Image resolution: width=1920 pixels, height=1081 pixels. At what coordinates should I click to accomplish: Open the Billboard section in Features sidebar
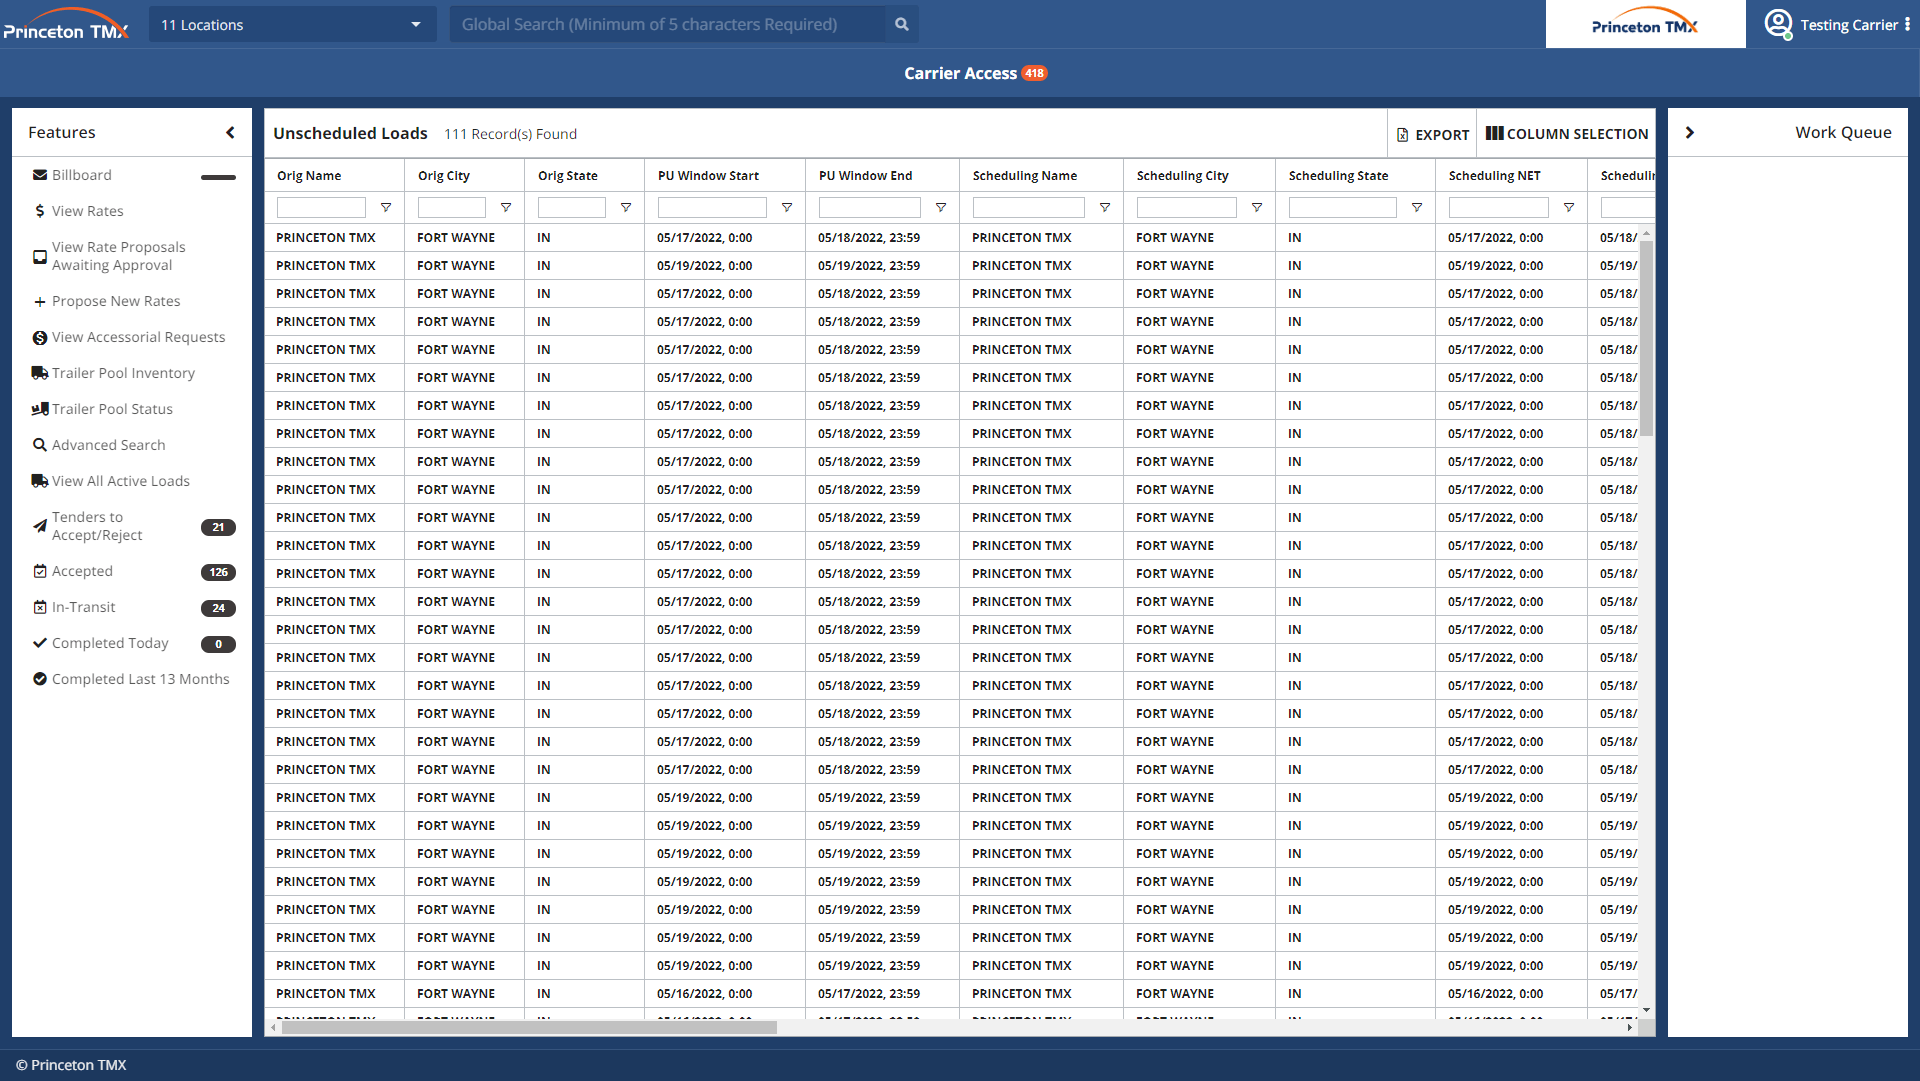[x=81, y=174]
